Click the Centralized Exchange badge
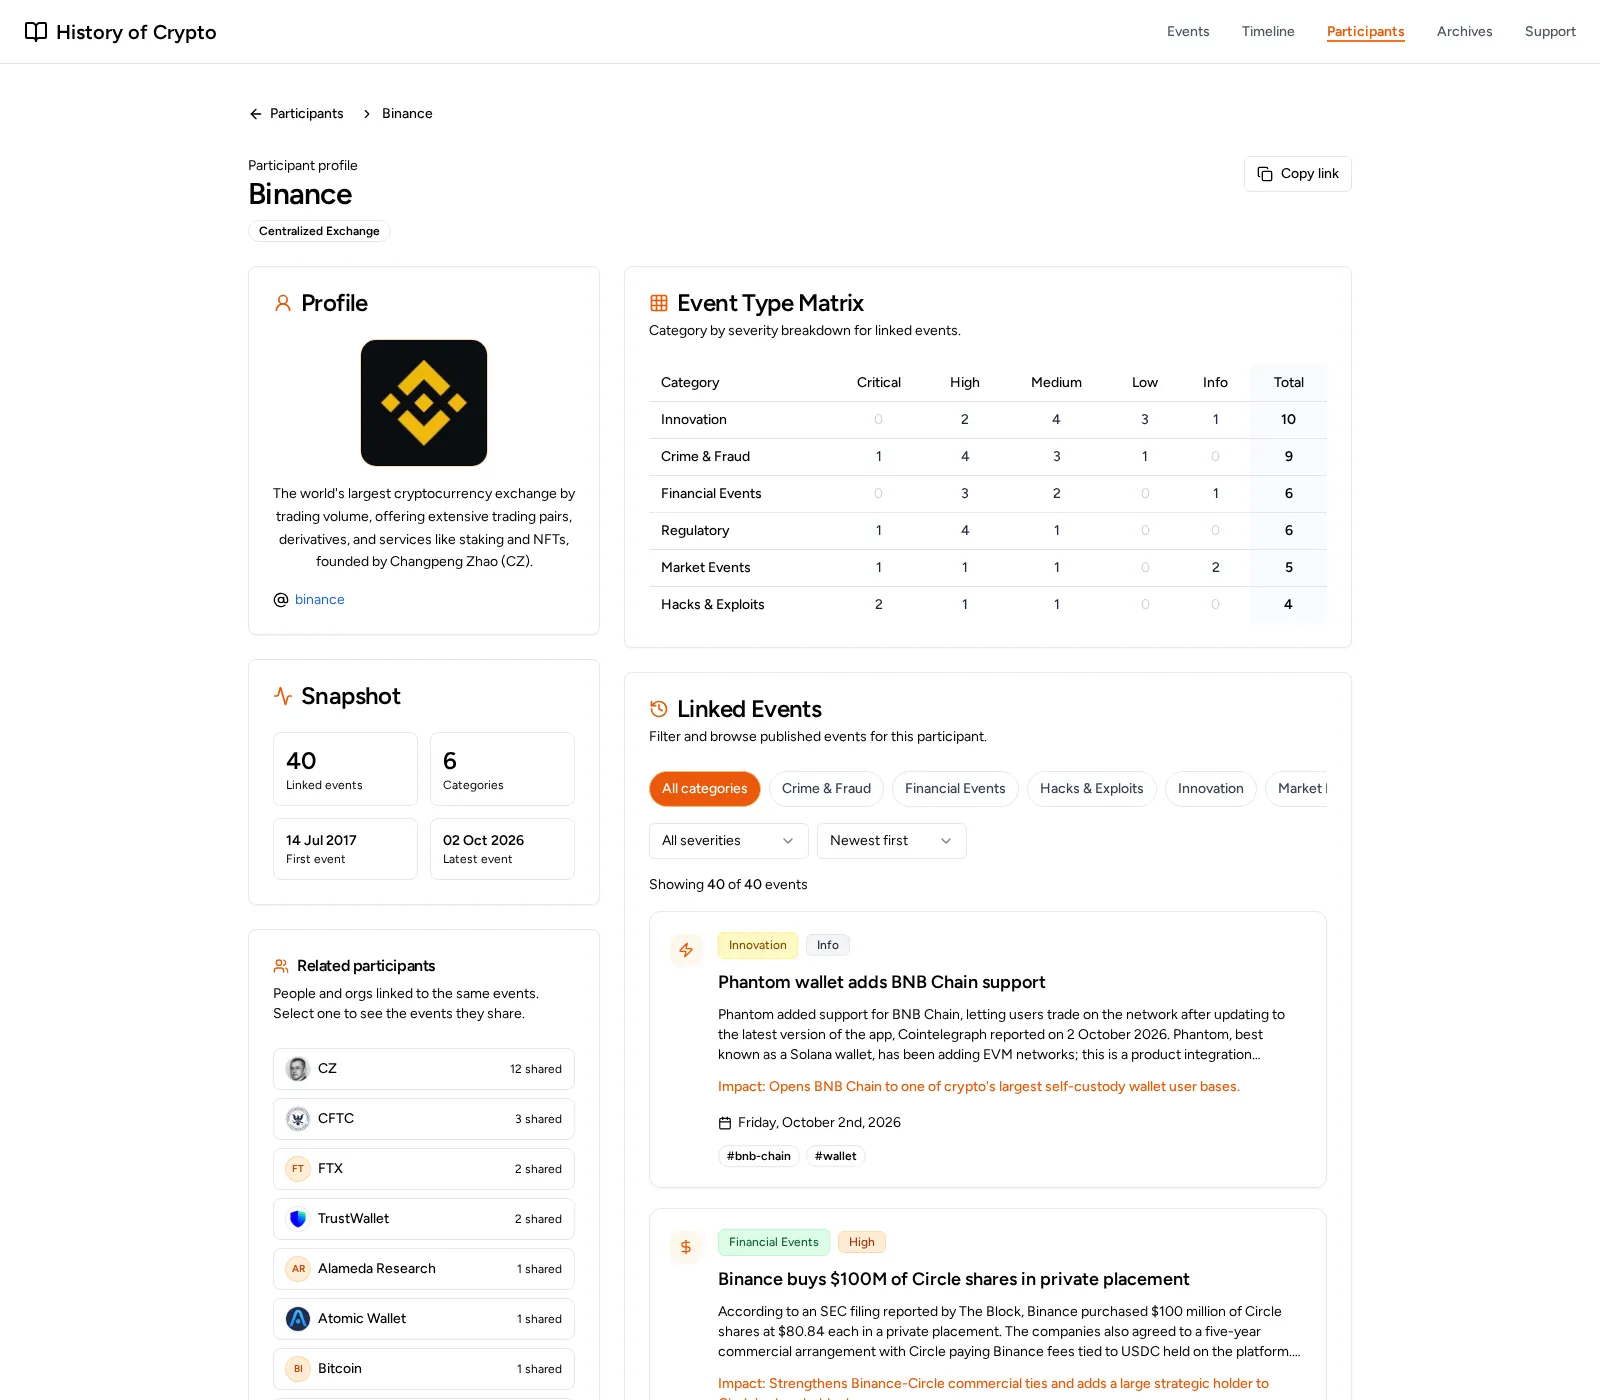This screenshot has height=1400, width=1600. 319,232
